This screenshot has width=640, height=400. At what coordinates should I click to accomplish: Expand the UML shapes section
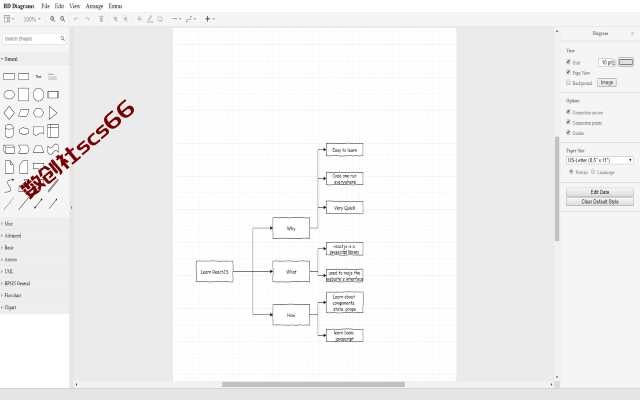34,271
